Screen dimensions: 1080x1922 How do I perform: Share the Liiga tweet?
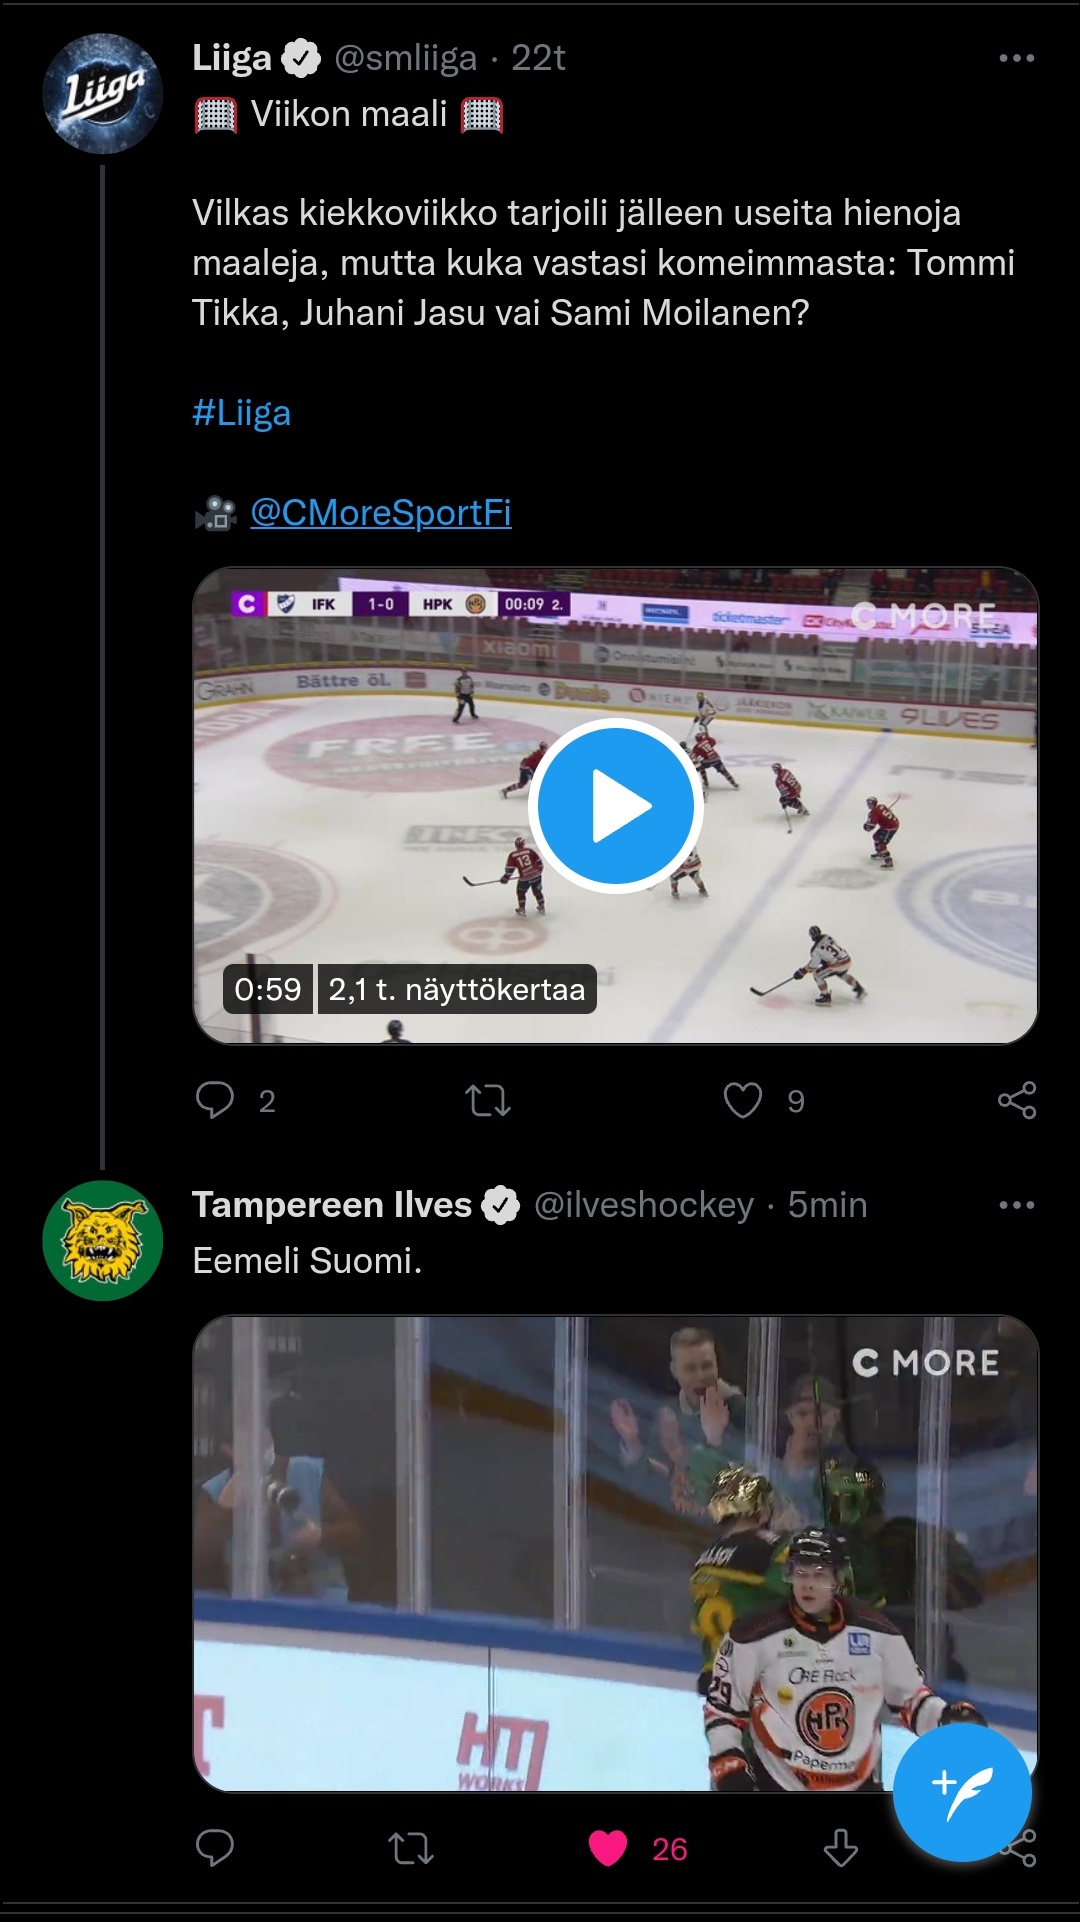(1017, 1100)
